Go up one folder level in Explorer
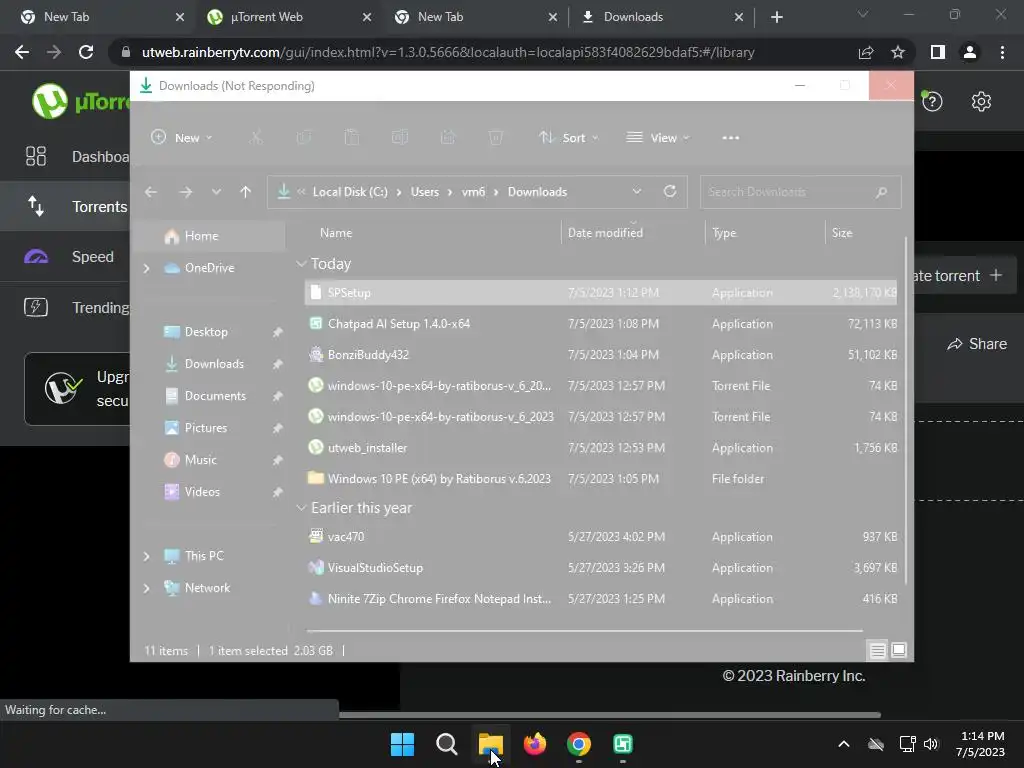The height and width of the screenshot is (768, 1024). click(246, 192)
